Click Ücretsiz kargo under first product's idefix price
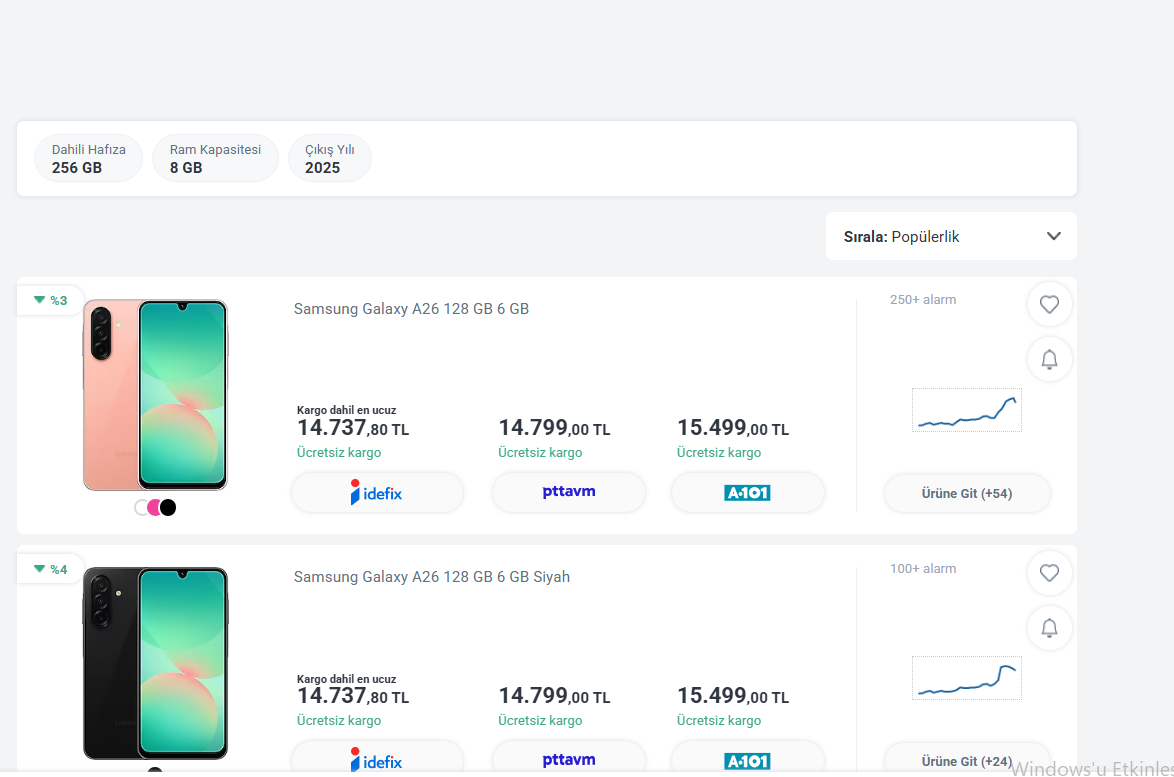The height and width of the screenshot is (777, 1174). pyautogui.click(x=338, y=452)
